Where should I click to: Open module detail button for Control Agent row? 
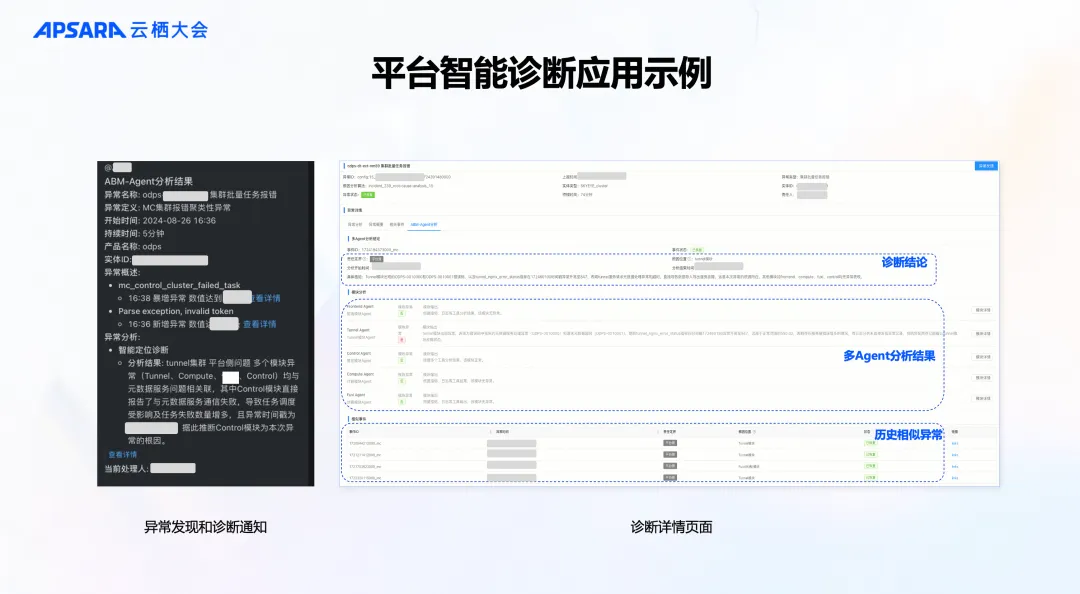tap(983, 357)
